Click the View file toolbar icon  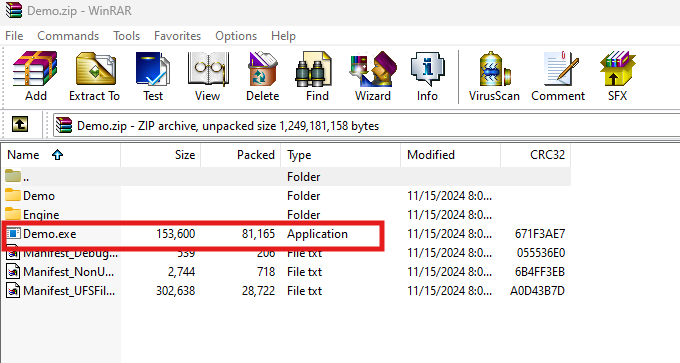pyautogui.click(x=207, y=76)
